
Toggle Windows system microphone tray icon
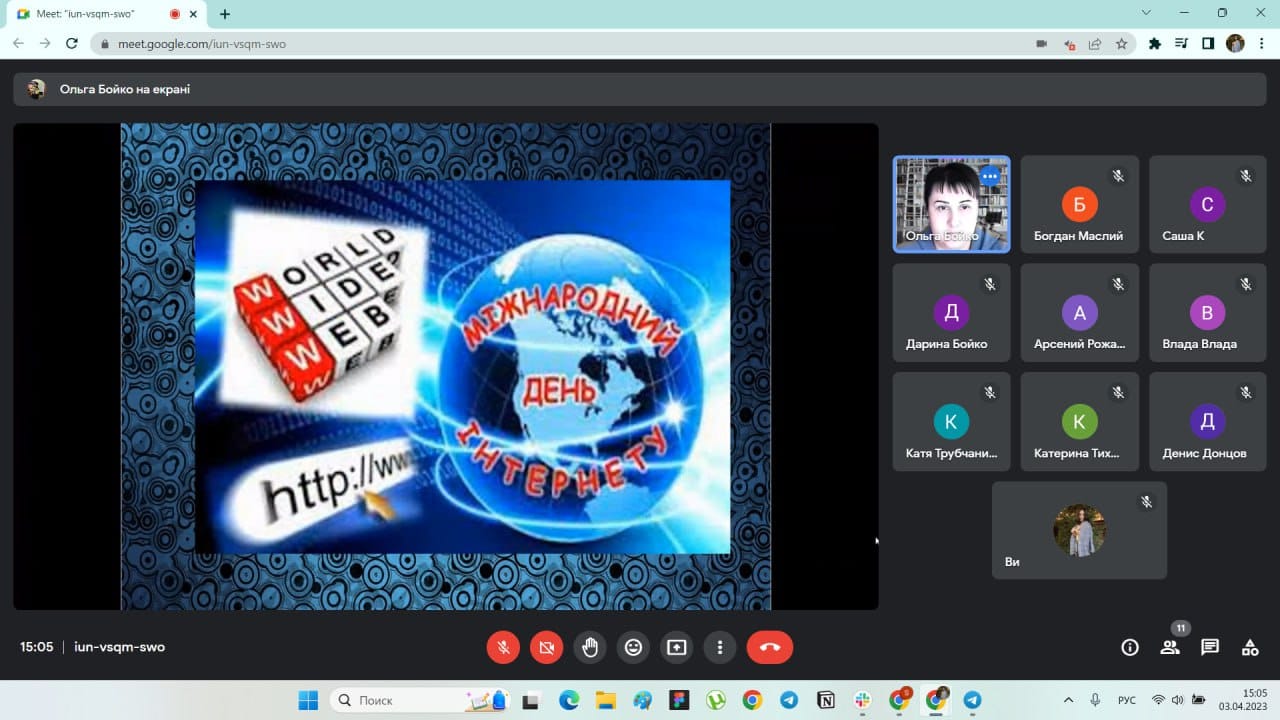1096,700
